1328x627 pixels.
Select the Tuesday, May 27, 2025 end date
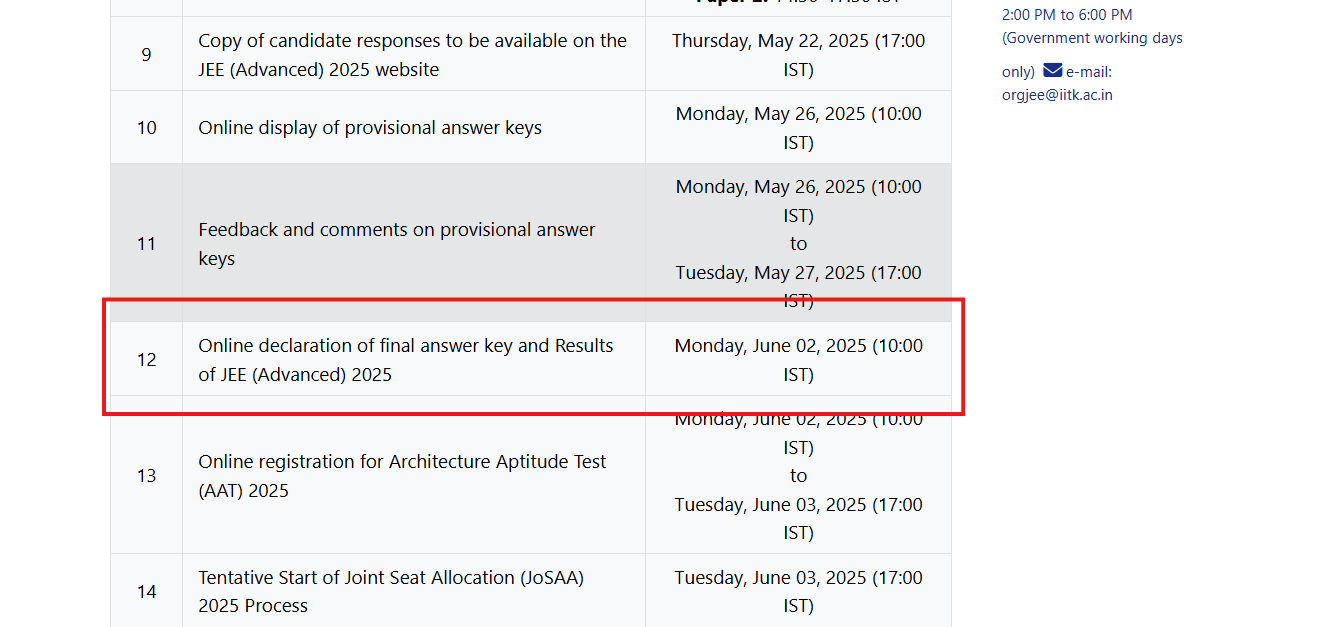(x=798, y=286)
